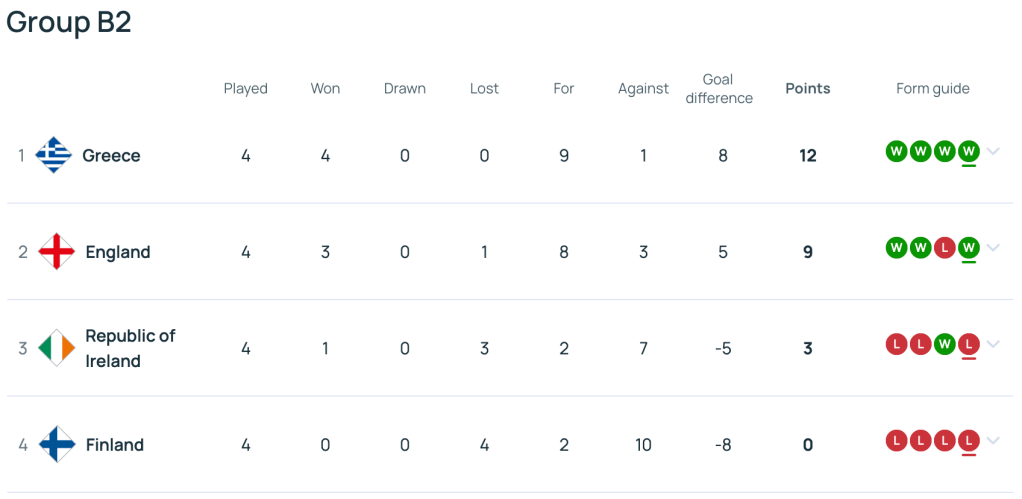
Task: Click the Points column header
Action: (808, 88)
